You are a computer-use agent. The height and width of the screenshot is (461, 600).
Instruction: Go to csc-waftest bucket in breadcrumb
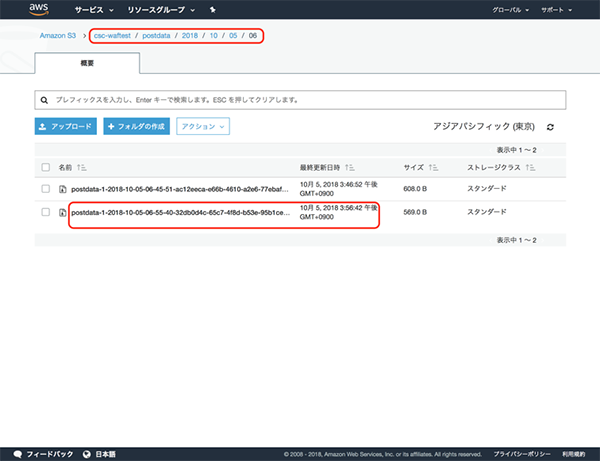click(112, 35)
